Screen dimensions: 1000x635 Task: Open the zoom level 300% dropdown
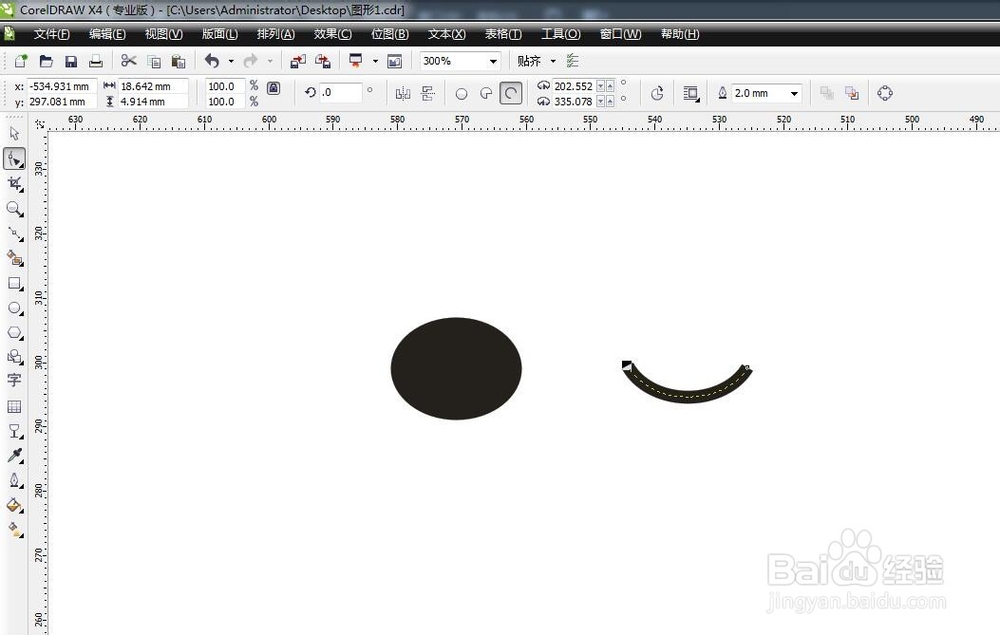point(493,61)
